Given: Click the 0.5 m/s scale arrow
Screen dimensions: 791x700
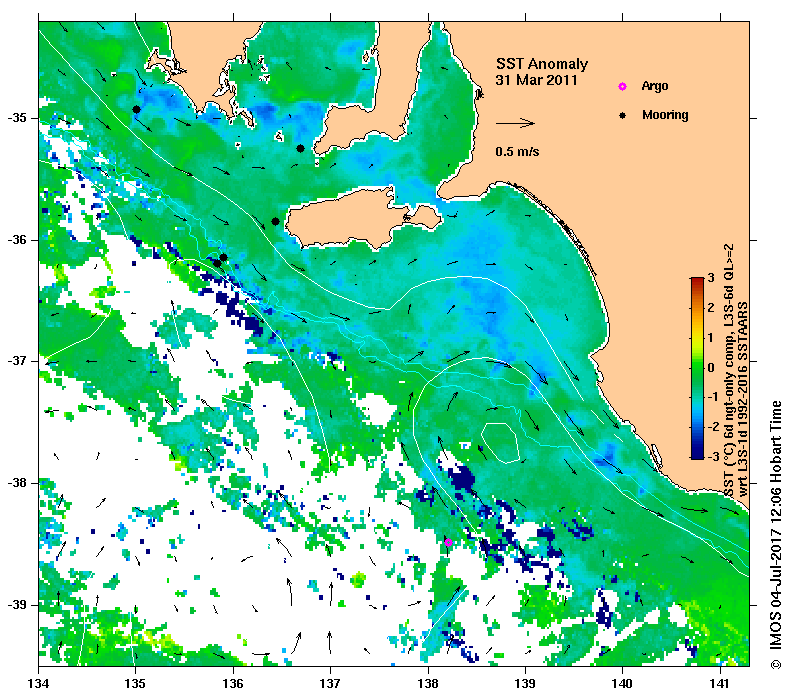Looking at the screenshot, I should click(x=515, y=123).
